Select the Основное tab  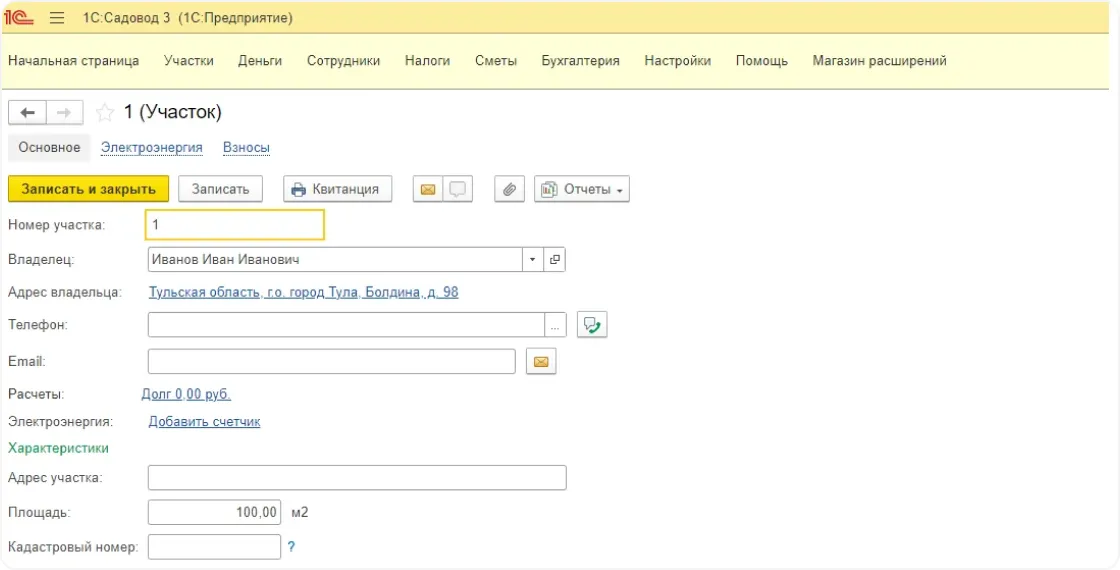click(x=49, y=148)
